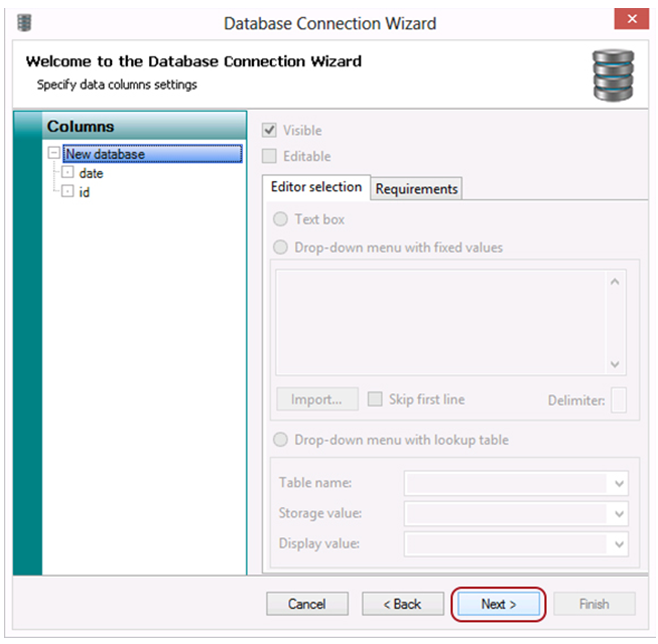This screenshot has width=658, height=644.
Task: Select the Text box radio option
Action: point(280,219)
